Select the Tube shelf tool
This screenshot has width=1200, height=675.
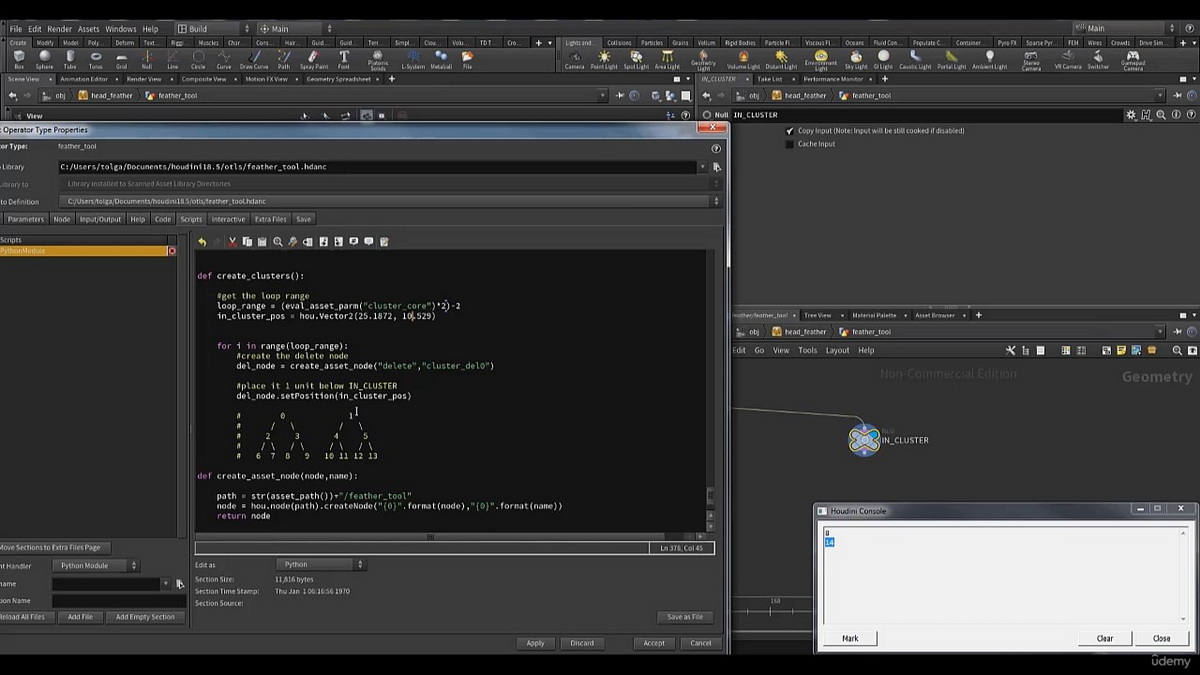coord(70,60)
